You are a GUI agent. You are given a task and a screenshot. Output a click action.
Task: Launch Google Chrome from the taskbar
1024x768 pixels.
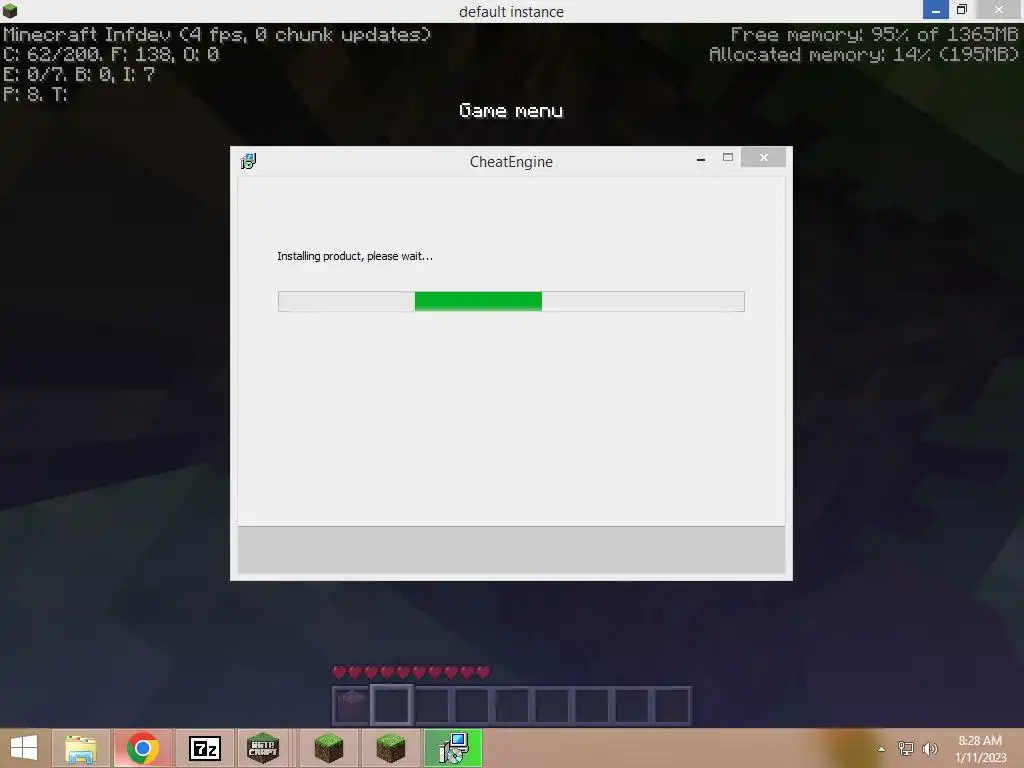pos(143,748)
